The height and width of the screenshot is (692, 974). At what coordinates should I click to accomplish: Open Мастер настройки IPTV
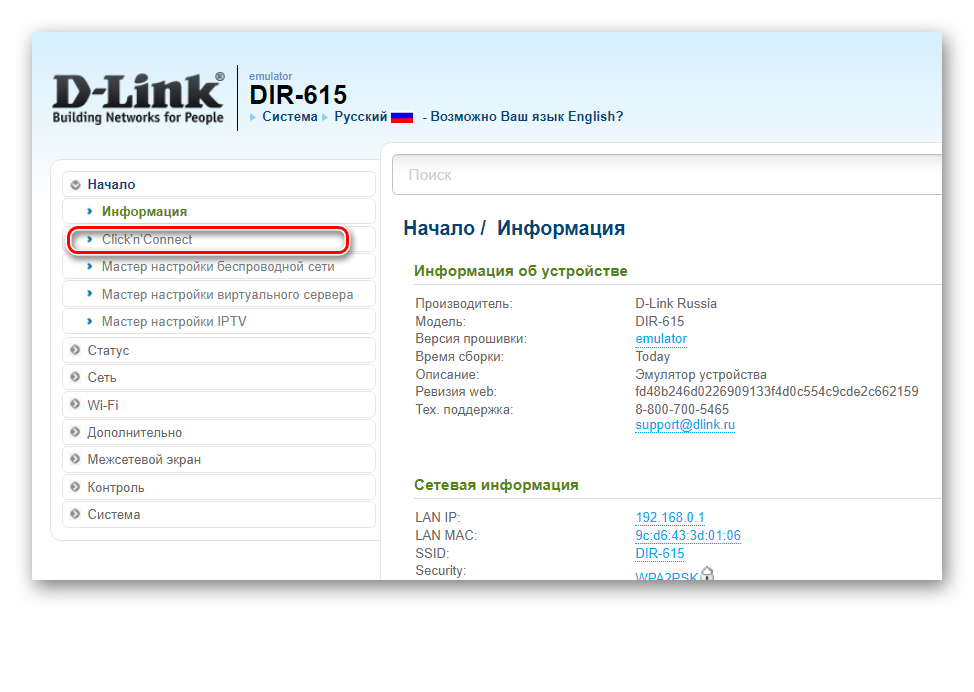pyautogui.click(x=219, y=321)
